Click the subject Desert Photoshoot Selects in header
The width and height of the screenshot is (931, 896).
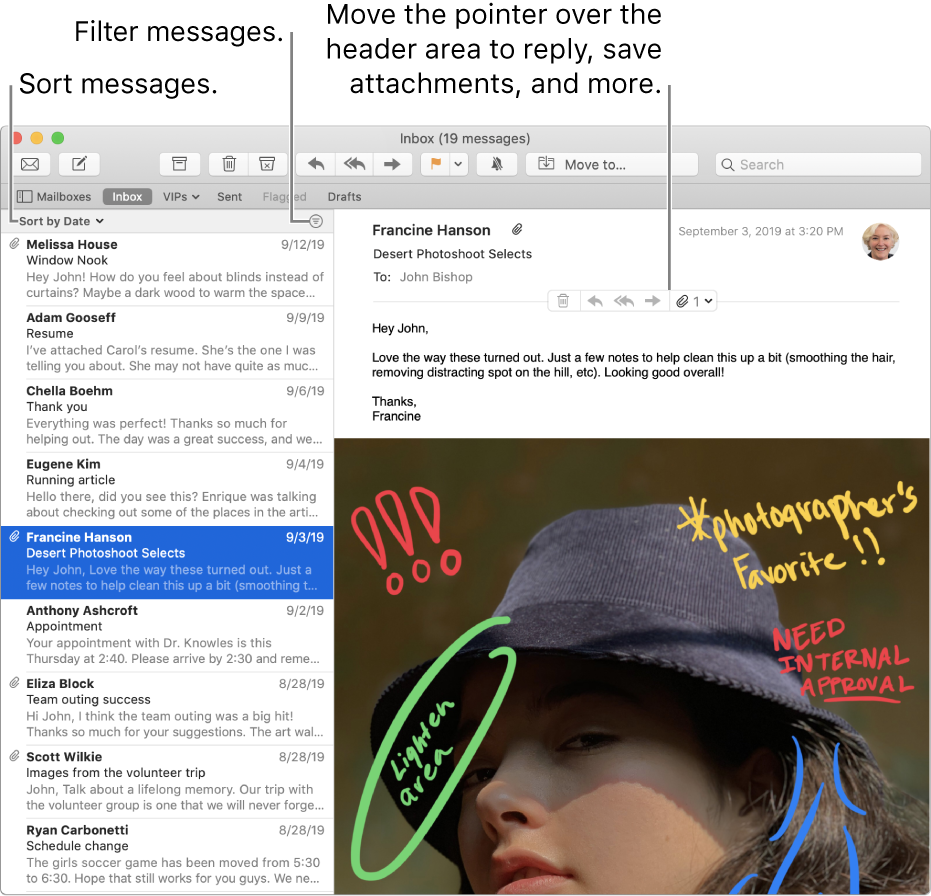[452, 254]
